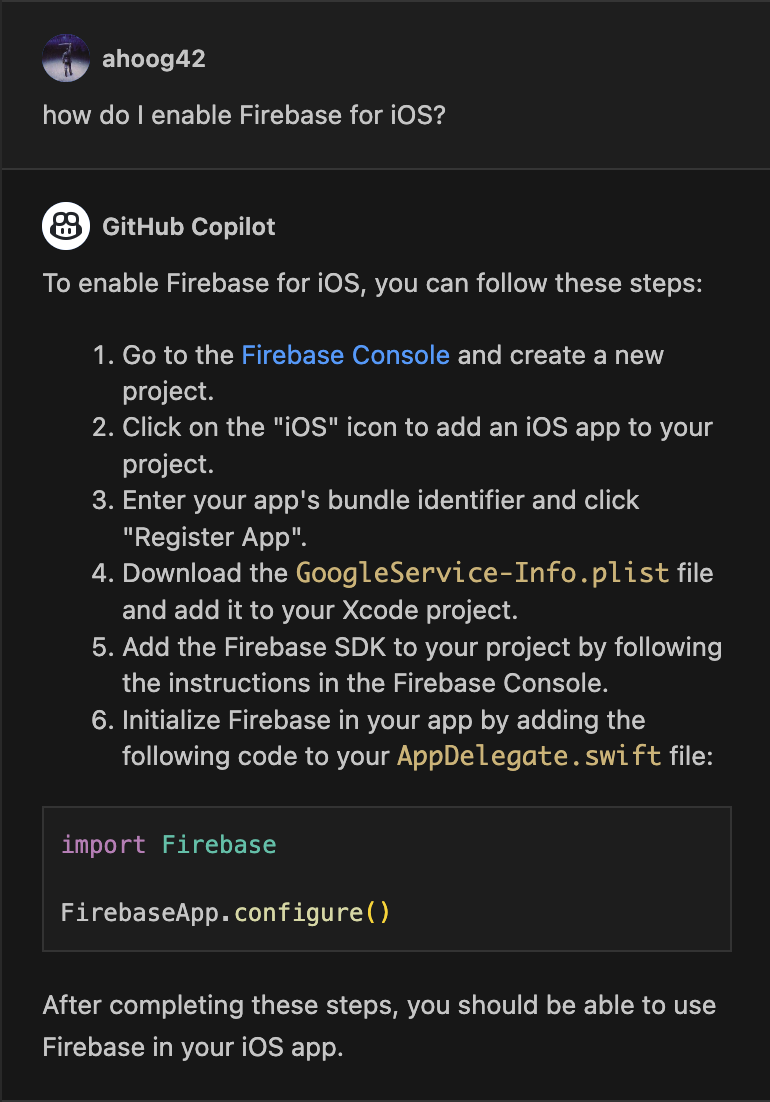
Task: Select step 3 about the bundle identifier
Action: point(366,519)
